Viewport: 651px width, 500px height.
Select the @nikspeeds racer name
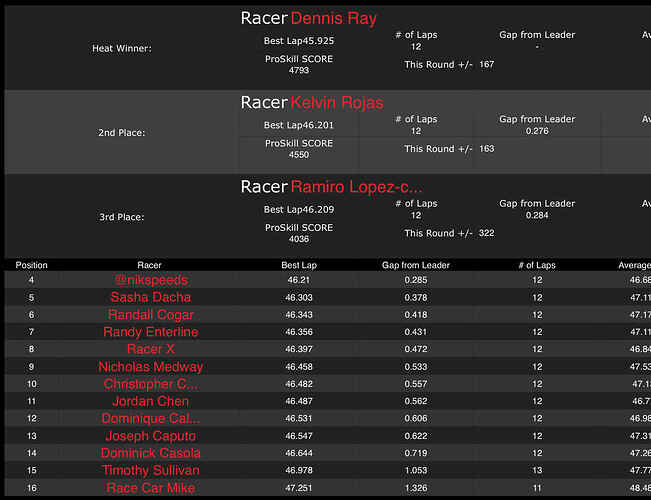pyautogui.click(x=150, y=280)
